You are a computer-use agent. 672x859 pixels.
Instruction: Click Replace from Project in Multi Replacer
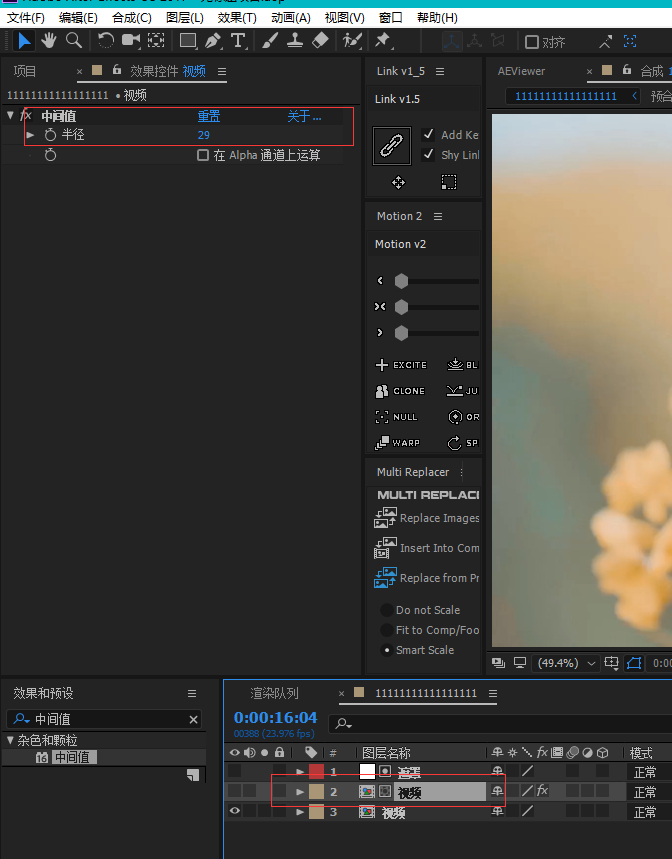[x=427, y=578]
